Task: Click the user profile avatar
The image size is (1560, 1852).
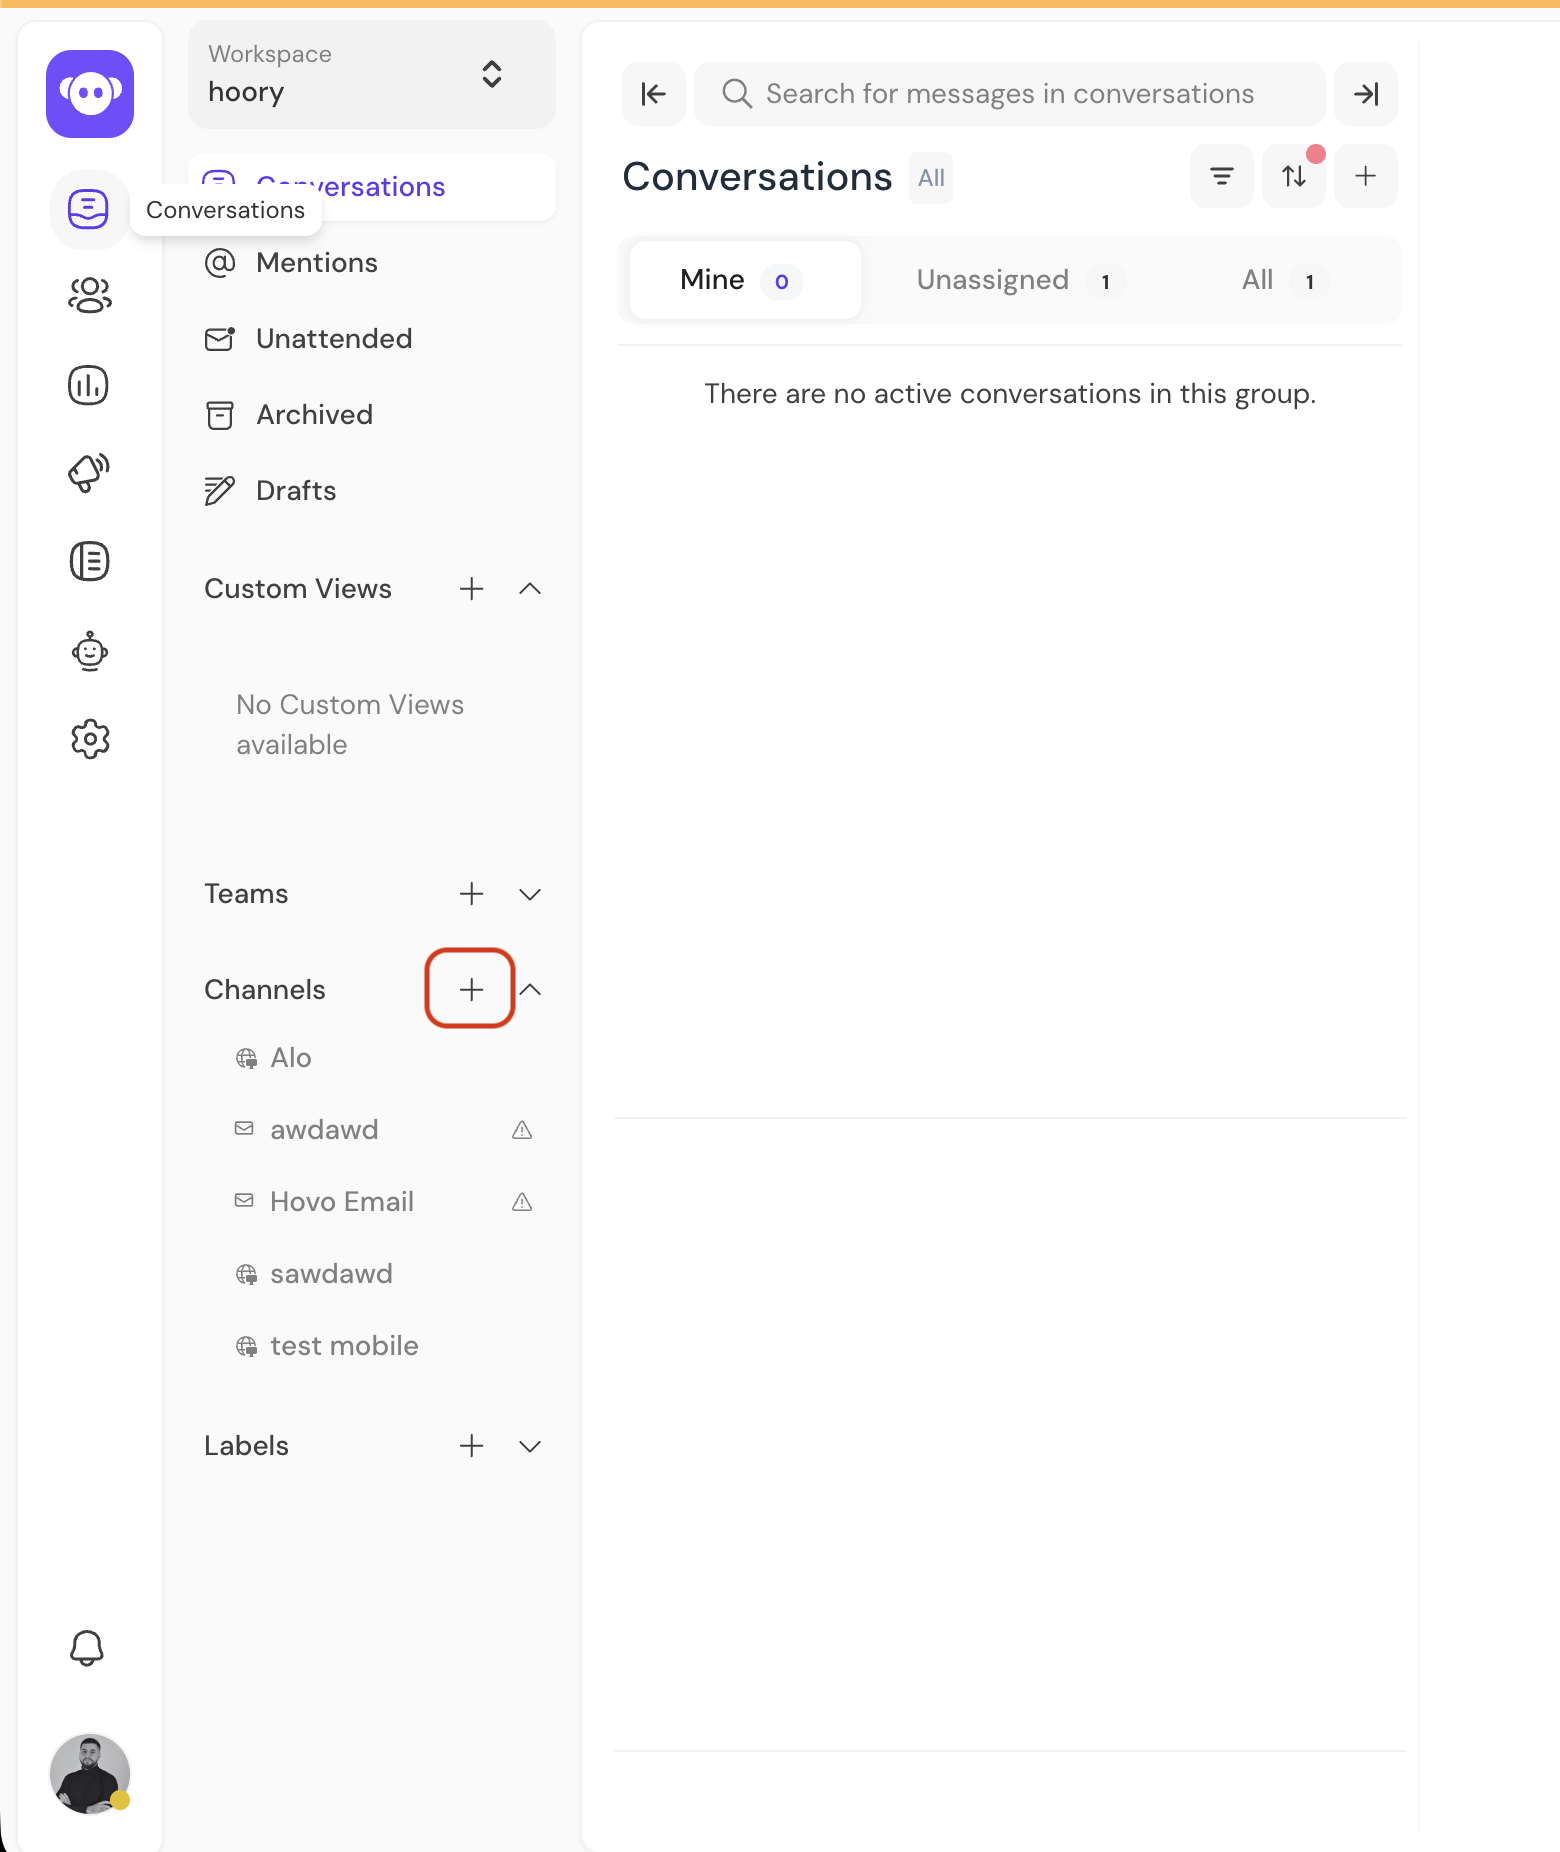Action: coord(90,1773)
